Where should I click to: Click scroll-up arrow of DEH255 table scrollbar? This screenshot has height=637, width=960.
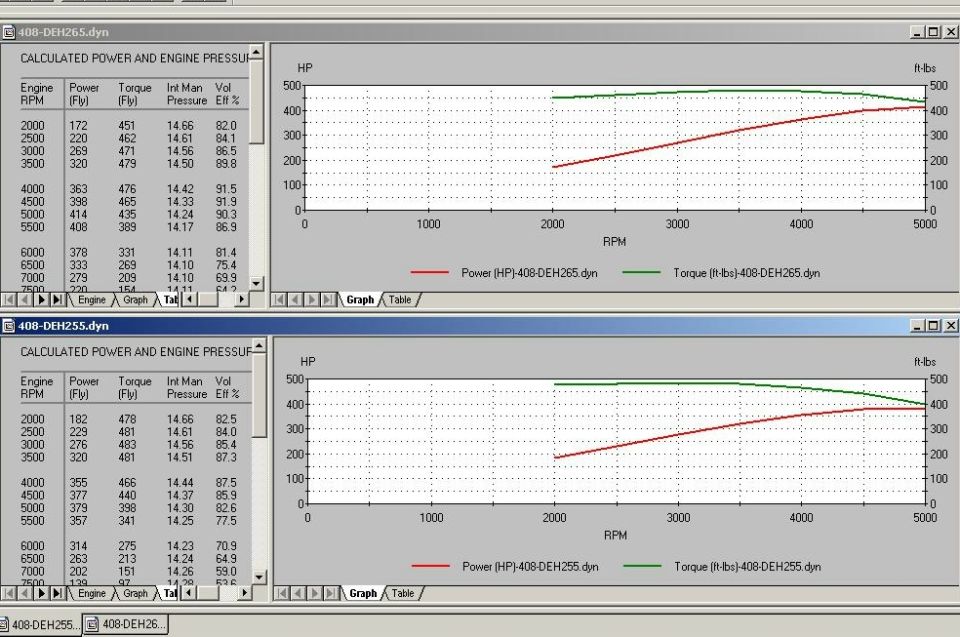[x=259, y=346]
